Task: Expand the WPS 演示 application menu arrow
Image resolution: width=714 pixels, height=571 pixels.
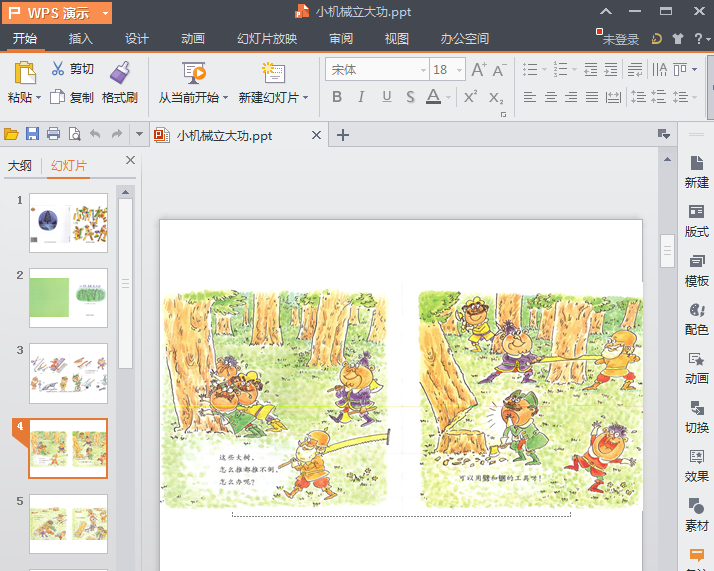Action: pyautogui.click(x=105, y=13)
